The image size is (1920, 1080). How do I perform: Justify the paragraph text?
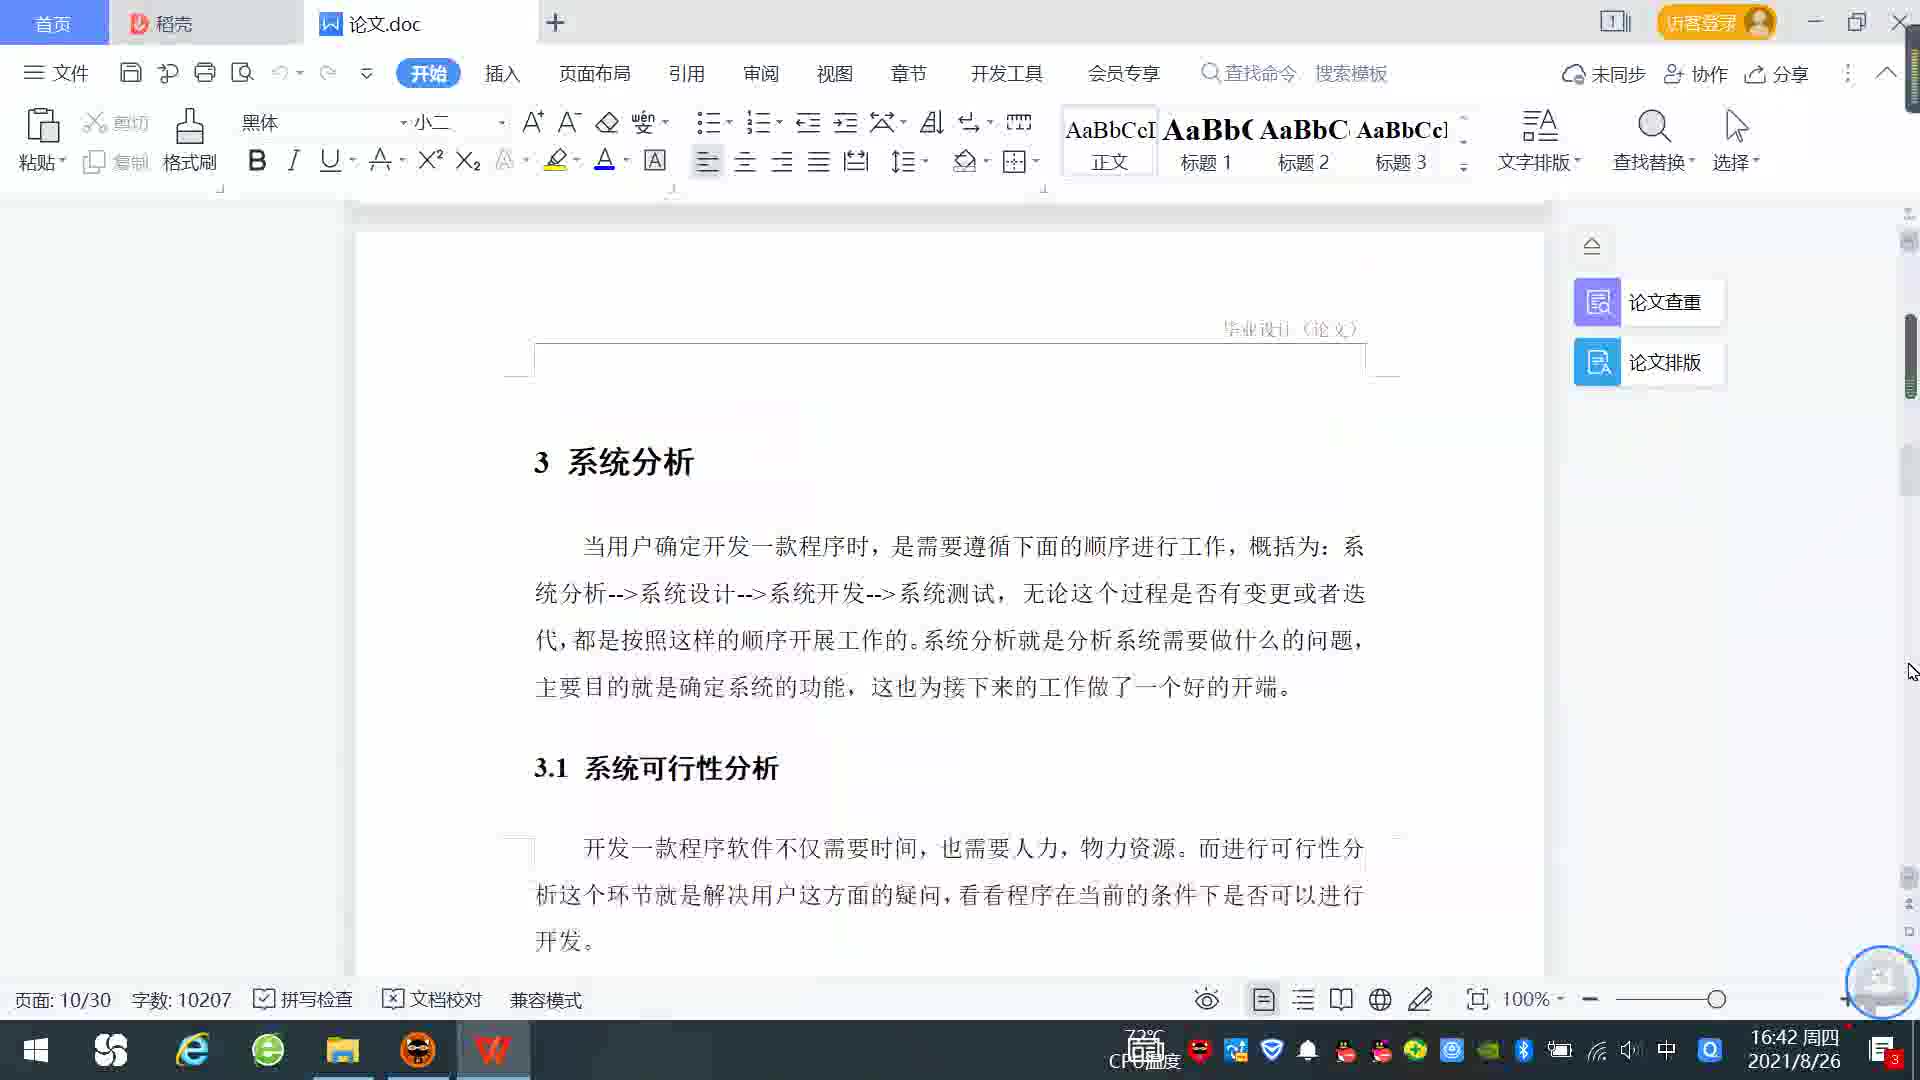[819, 161]
